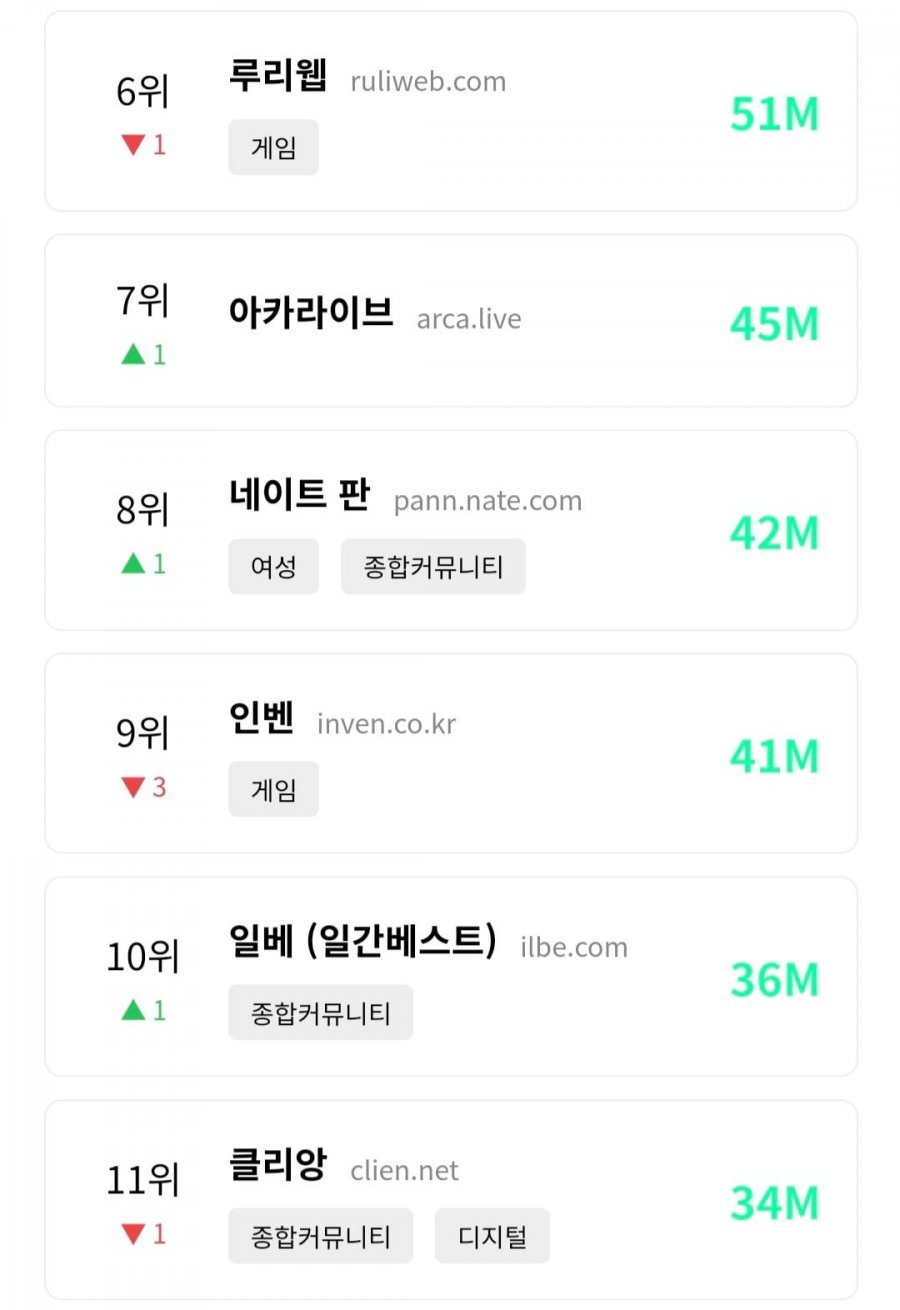Open the inven.co.kr link
This screenshot has width=900, height=1310.
386,724
